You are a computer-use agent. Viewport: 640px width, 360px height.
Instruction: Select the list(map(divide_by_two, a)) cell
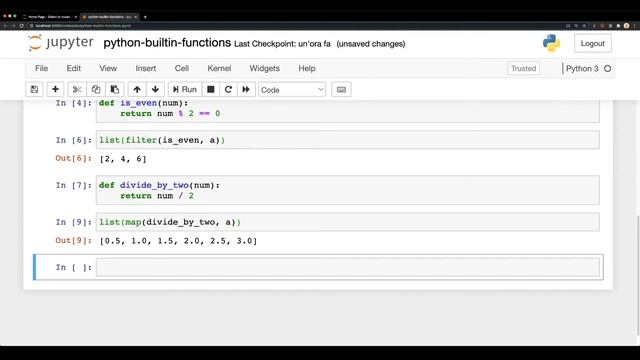click(348, 222)
